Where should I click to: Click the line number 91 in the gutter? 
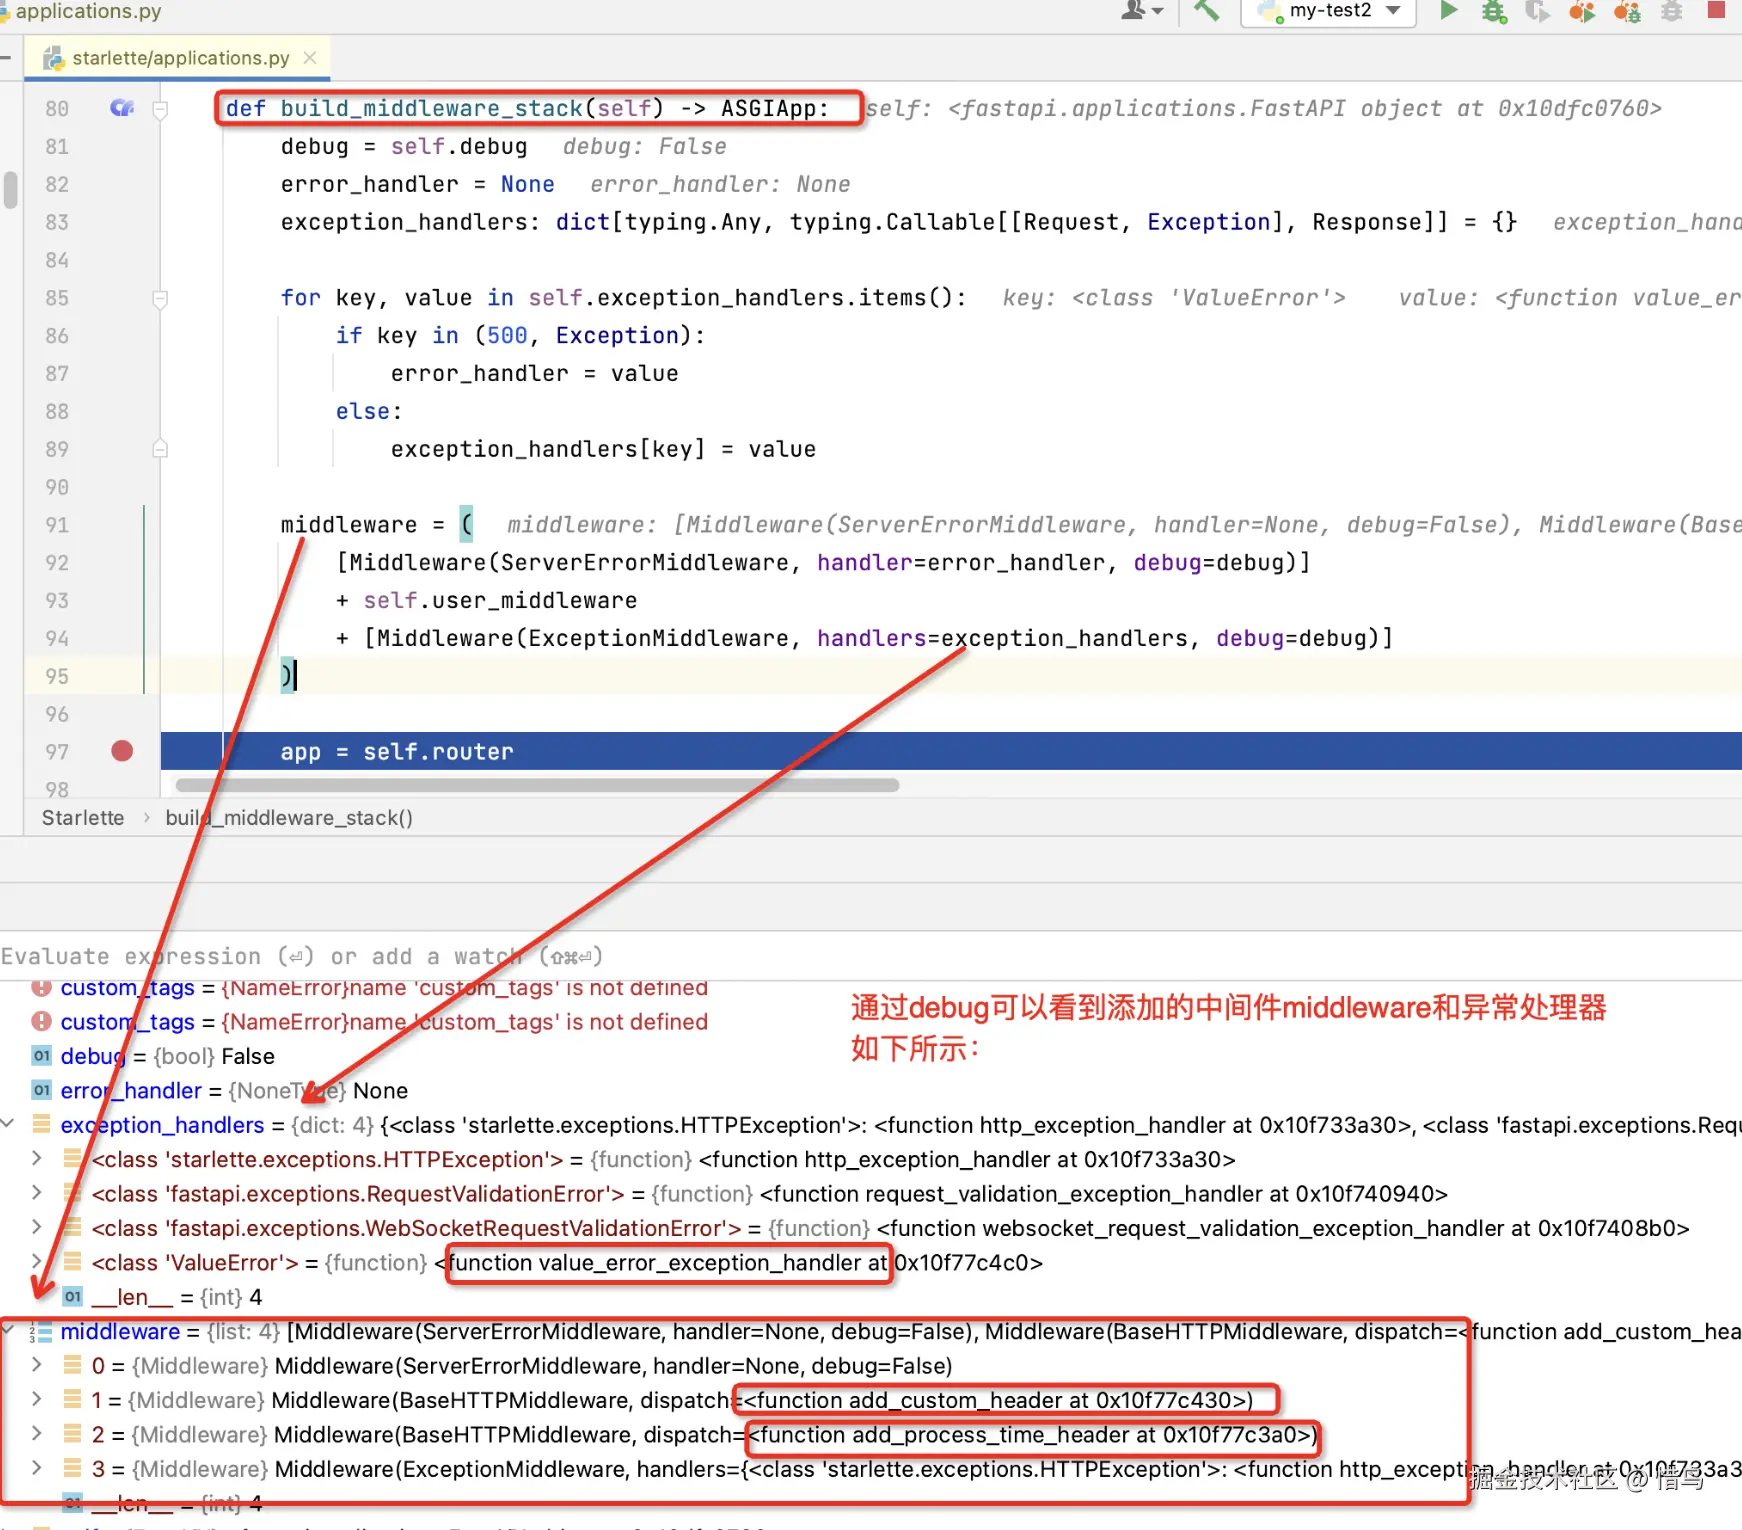pos(57,525)
